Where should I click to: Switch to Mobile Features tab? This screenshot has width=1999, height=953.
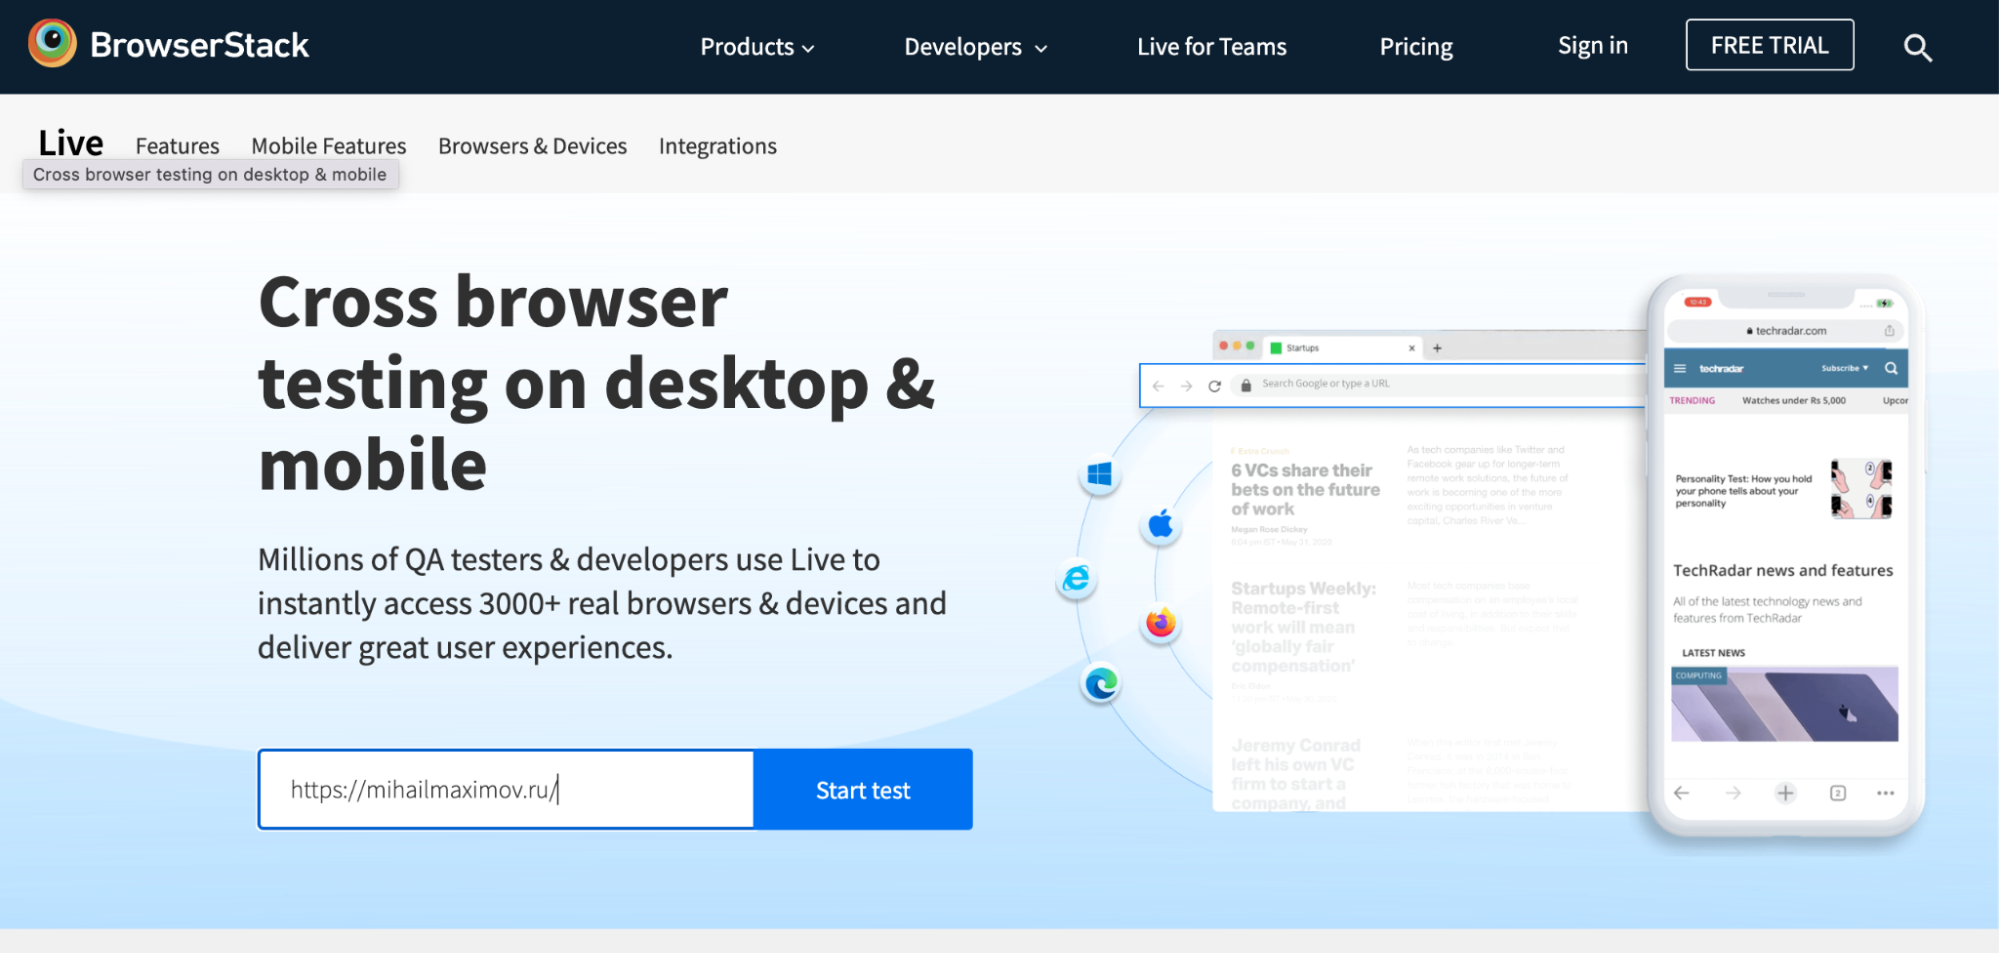[328, 146]
